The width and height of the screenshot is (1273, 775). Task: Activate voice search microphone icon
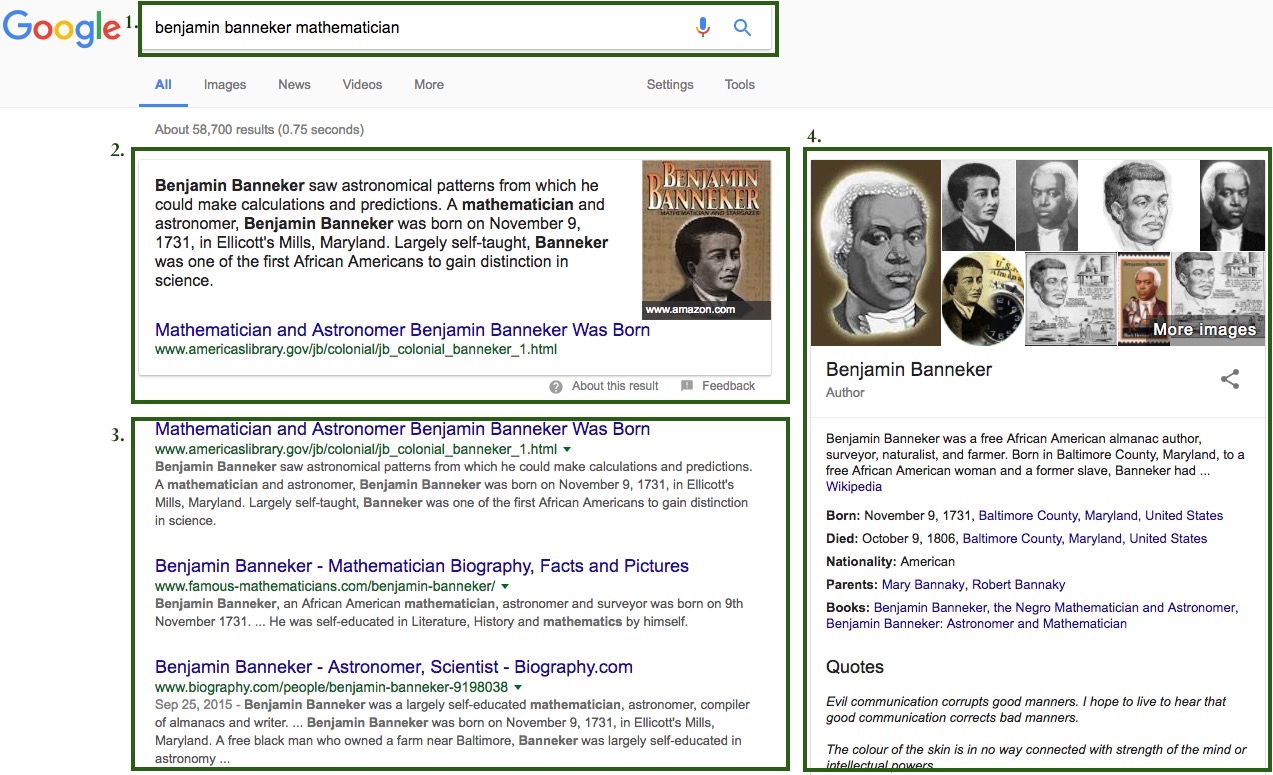pyautogui.click(x=703, y=28)
